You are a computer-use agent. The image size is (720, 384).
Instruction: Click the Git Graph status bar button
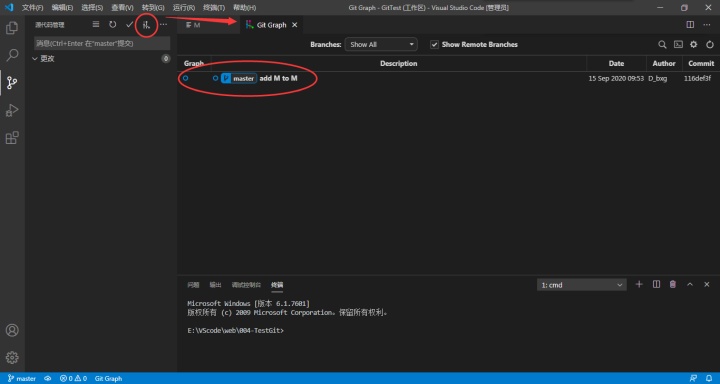(x=108, y=378)
